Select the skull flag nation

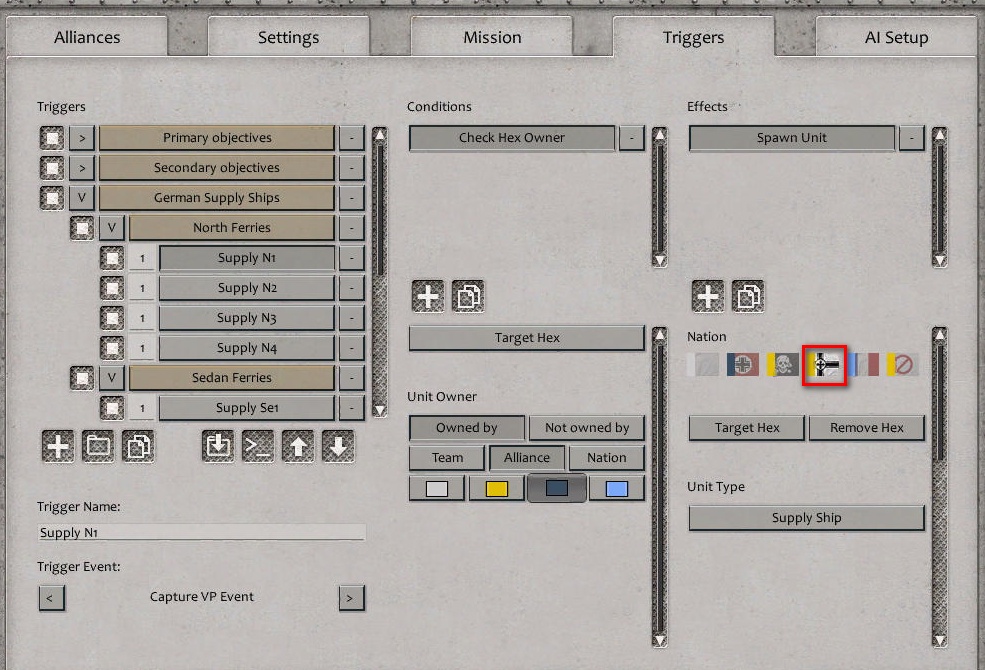[x=783, y=365]
